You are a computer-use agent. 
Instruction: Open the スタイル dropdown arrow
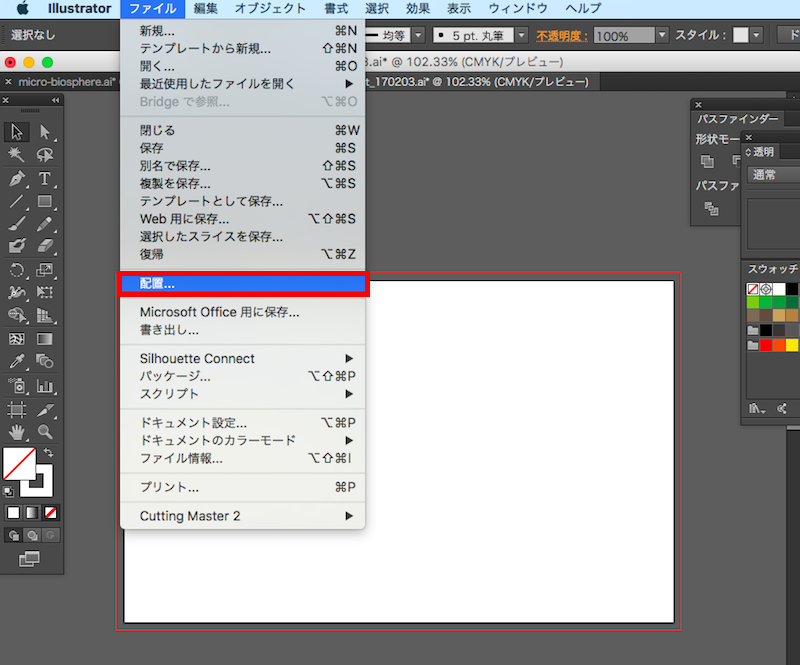(x=756, y=35)
